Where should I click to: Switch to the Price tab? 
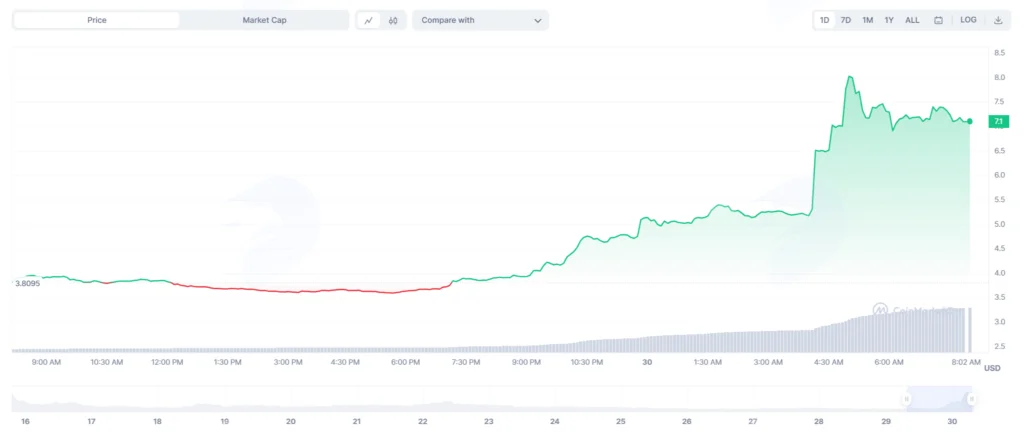click(97, 20)
